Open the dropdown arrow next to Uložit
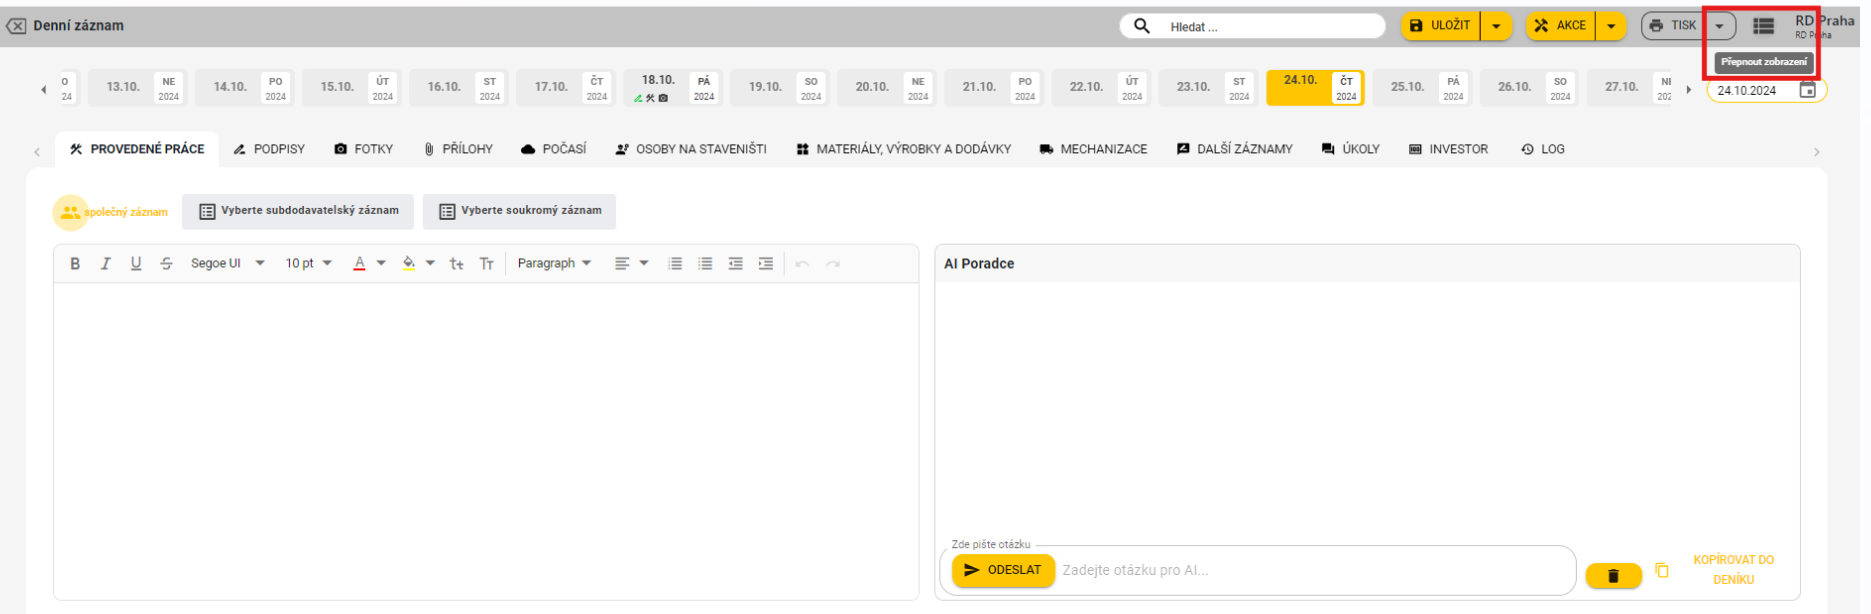 (x=1496, y=26)
